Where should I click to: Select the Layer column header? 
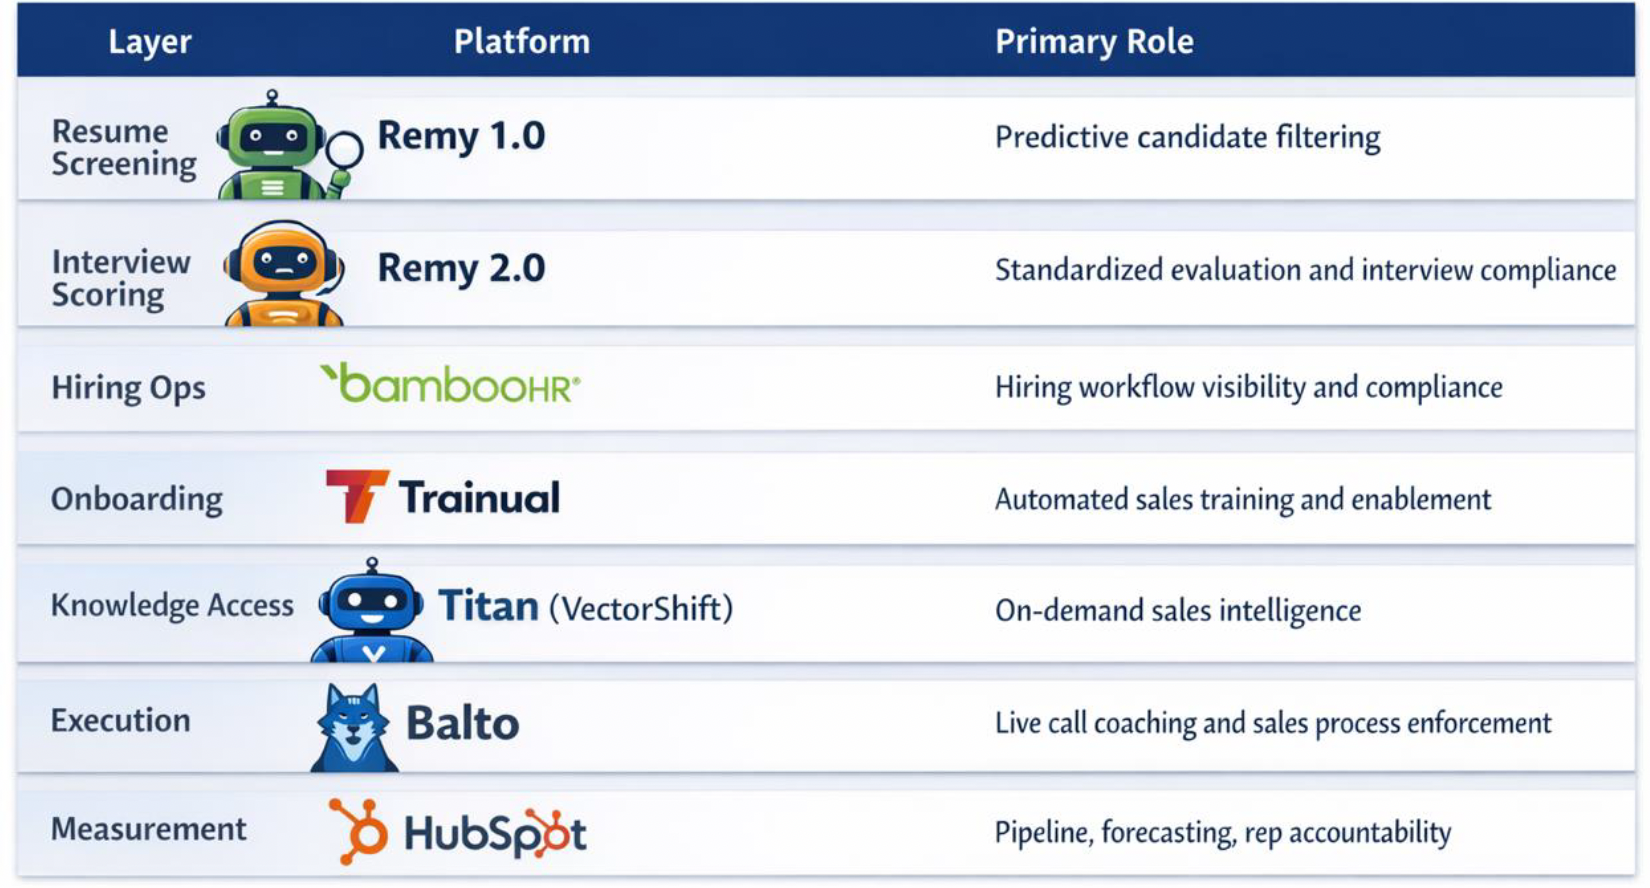[x=149, y=42]
